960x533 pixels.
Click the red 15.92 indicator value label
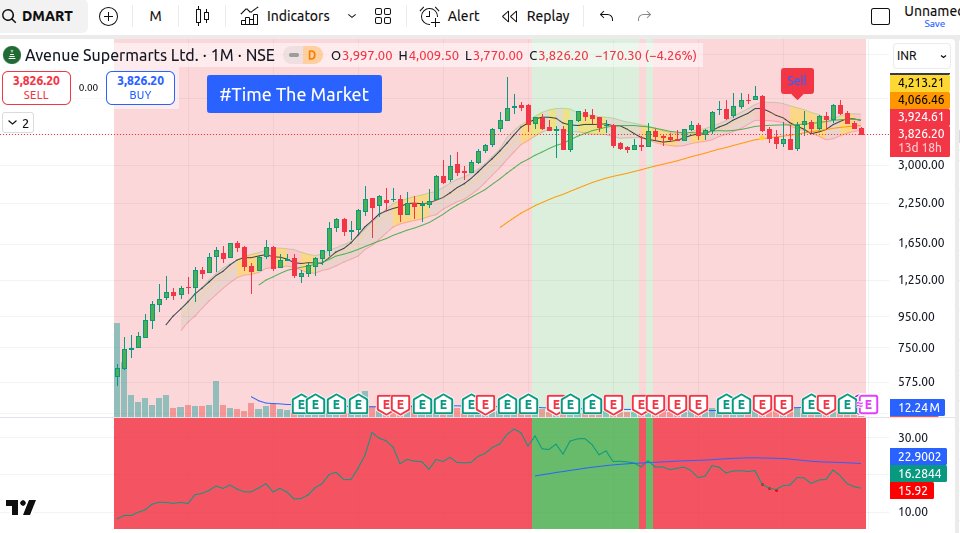click(x=913, y=491)
